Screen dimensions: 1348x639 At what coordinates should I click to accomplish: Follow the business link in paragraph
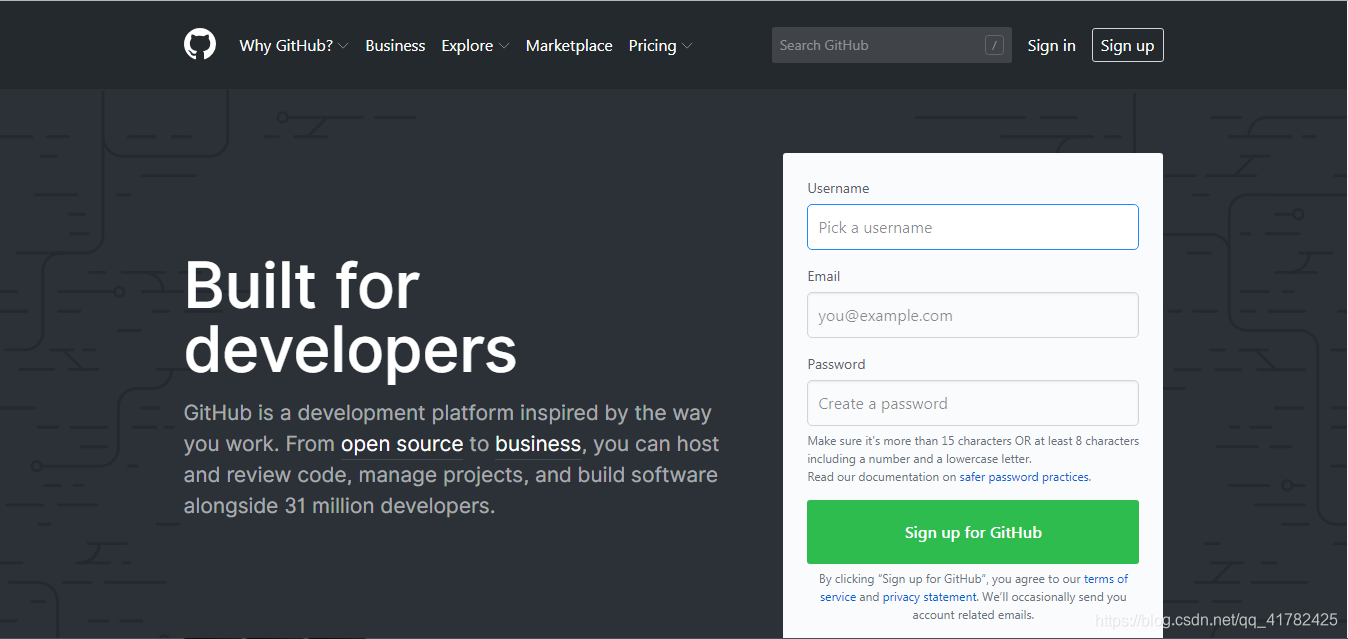click(x=538, y=444)
